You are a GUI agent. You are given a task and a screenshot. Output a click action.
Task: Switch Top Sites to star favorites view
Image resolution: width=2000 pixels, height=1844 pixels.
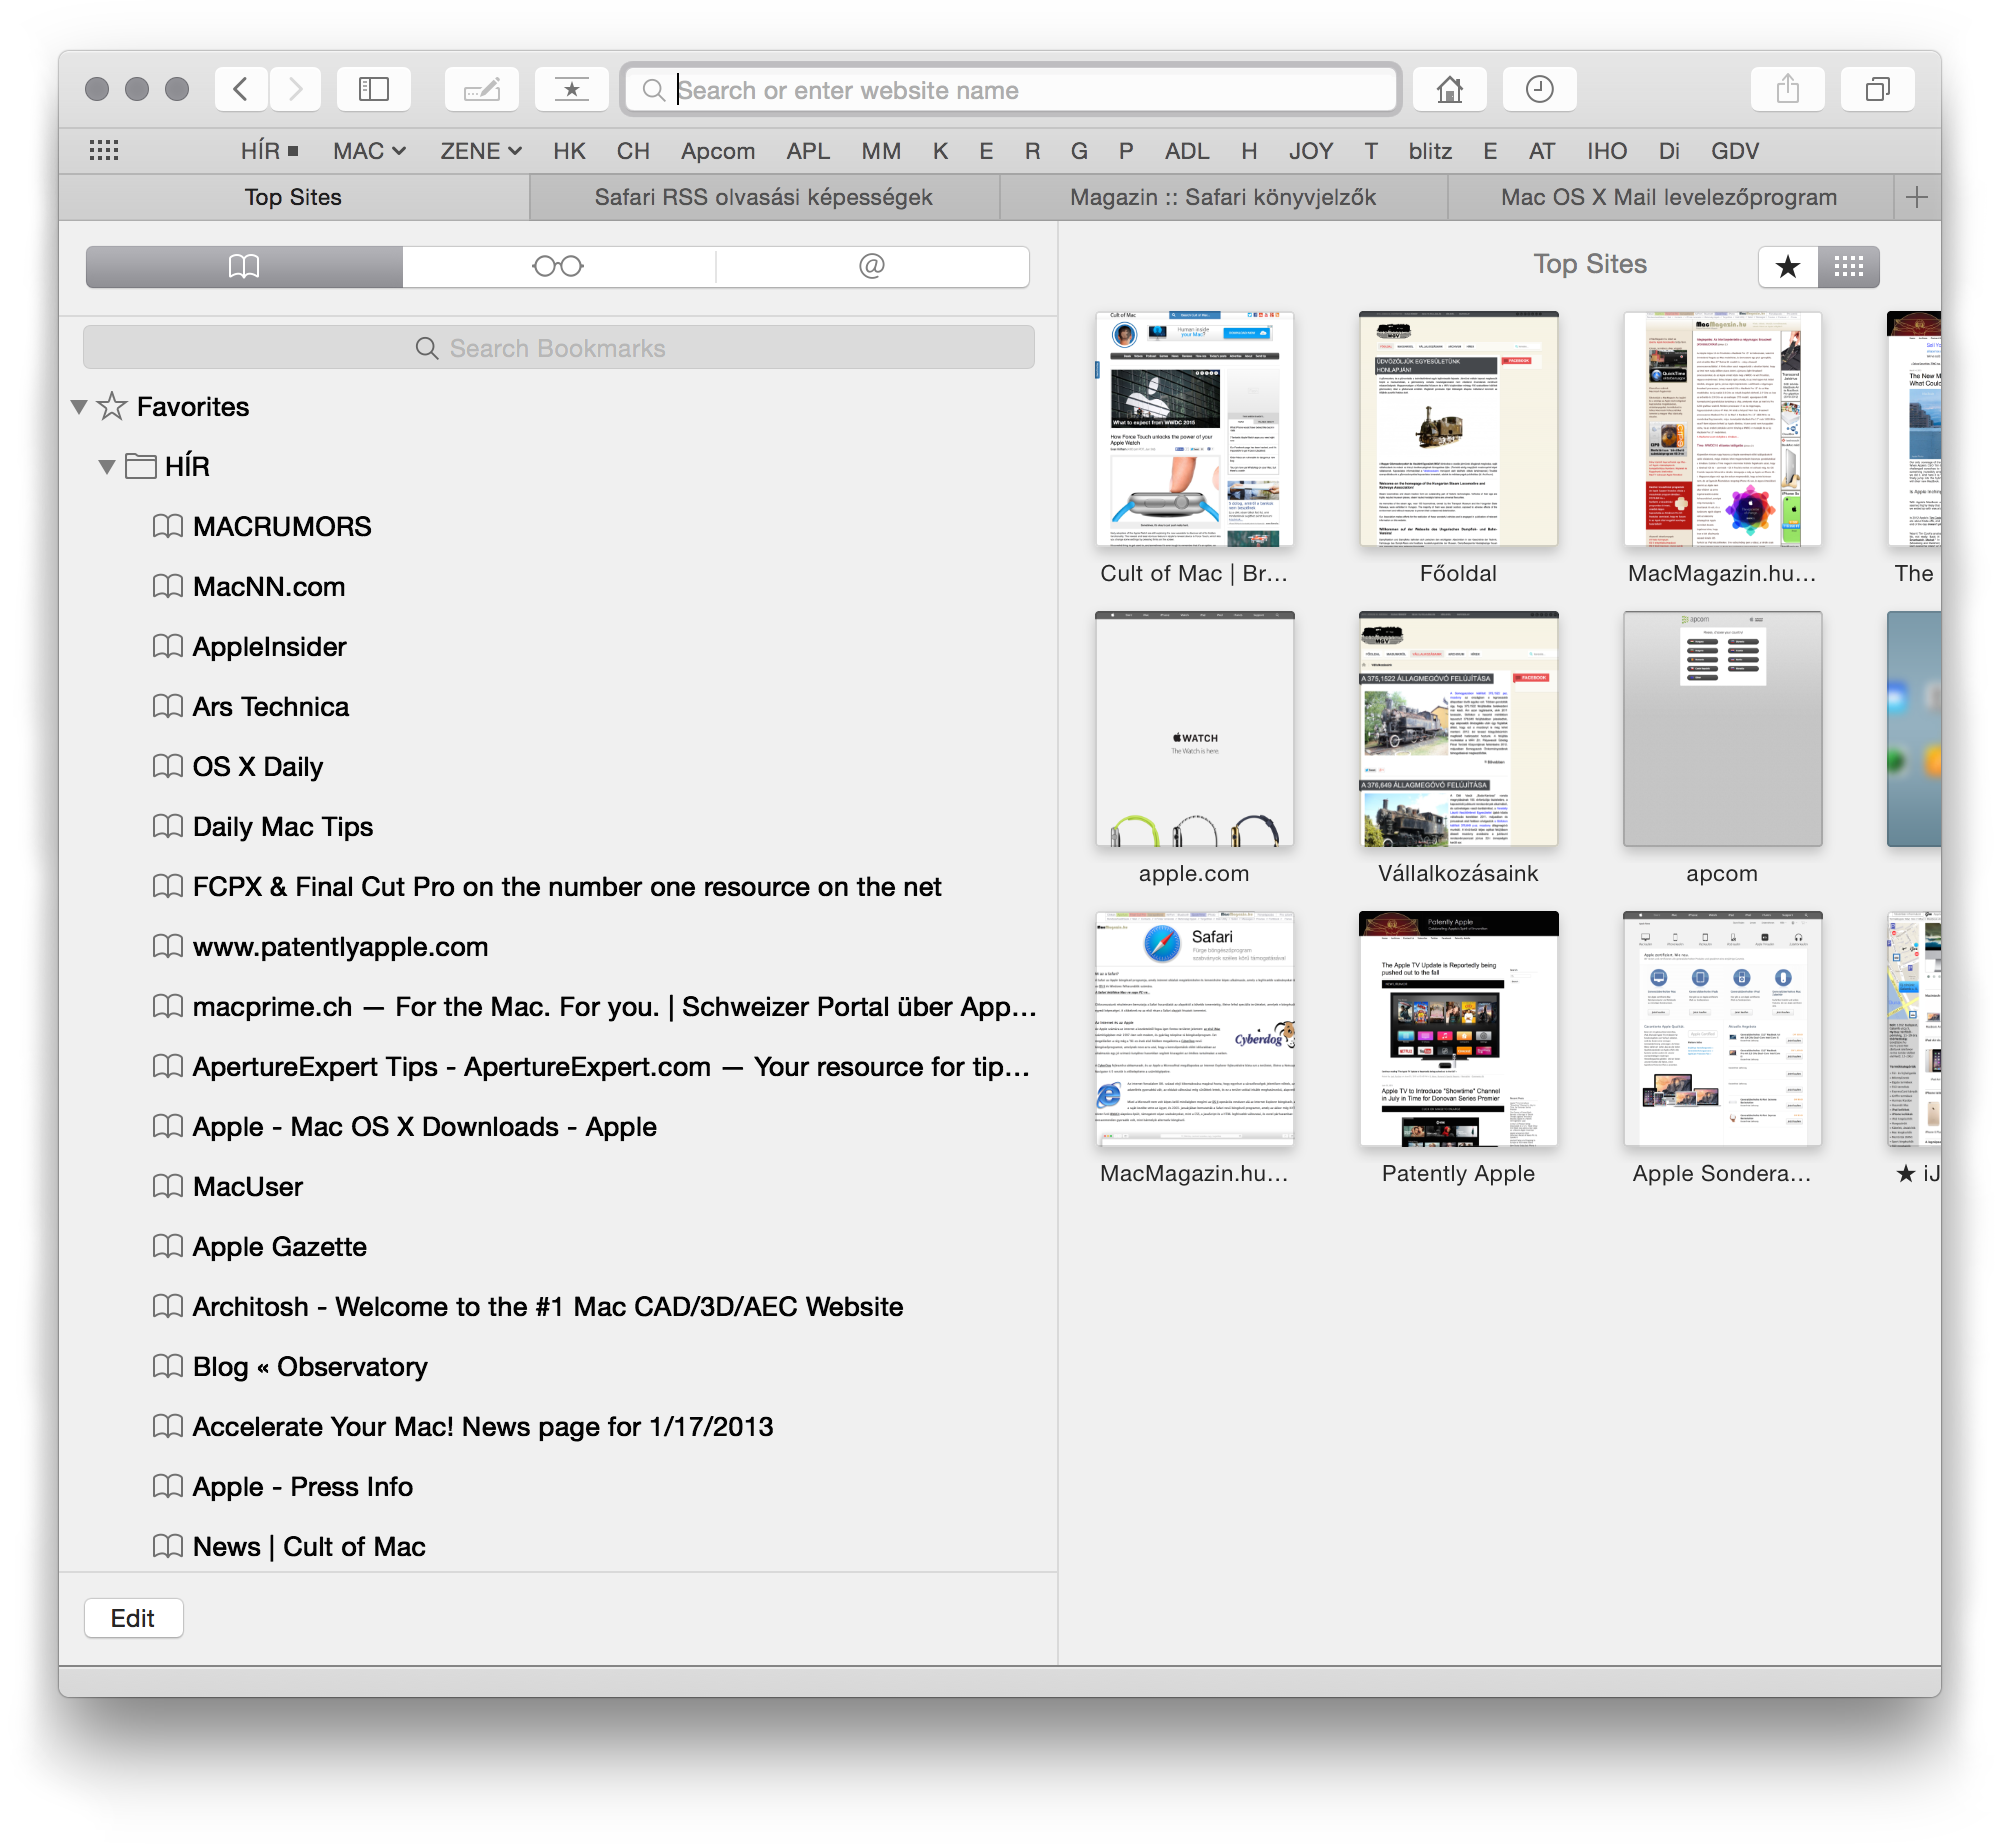tap(1788, 266)
